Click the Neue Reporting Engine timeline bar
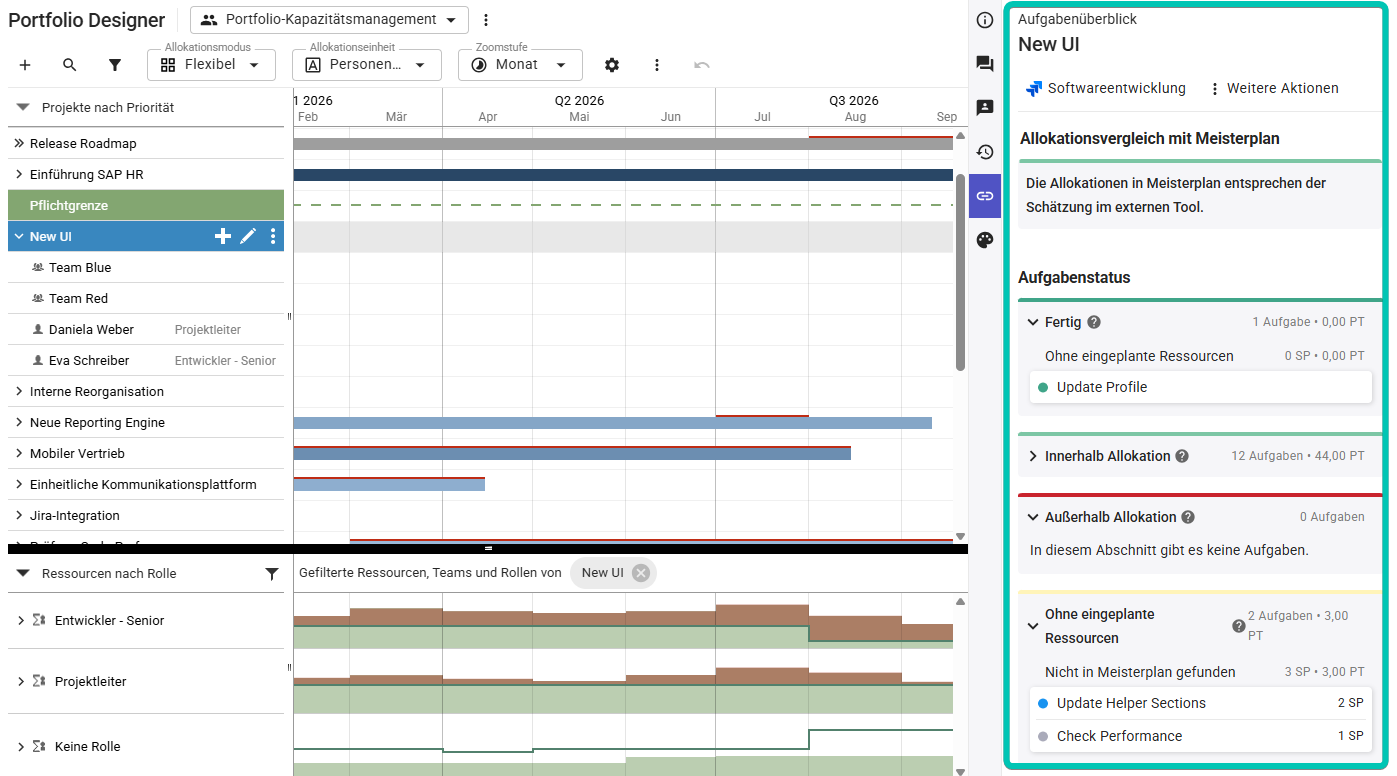The height and width of the screenshot is (776, 1397). point(612,423)
